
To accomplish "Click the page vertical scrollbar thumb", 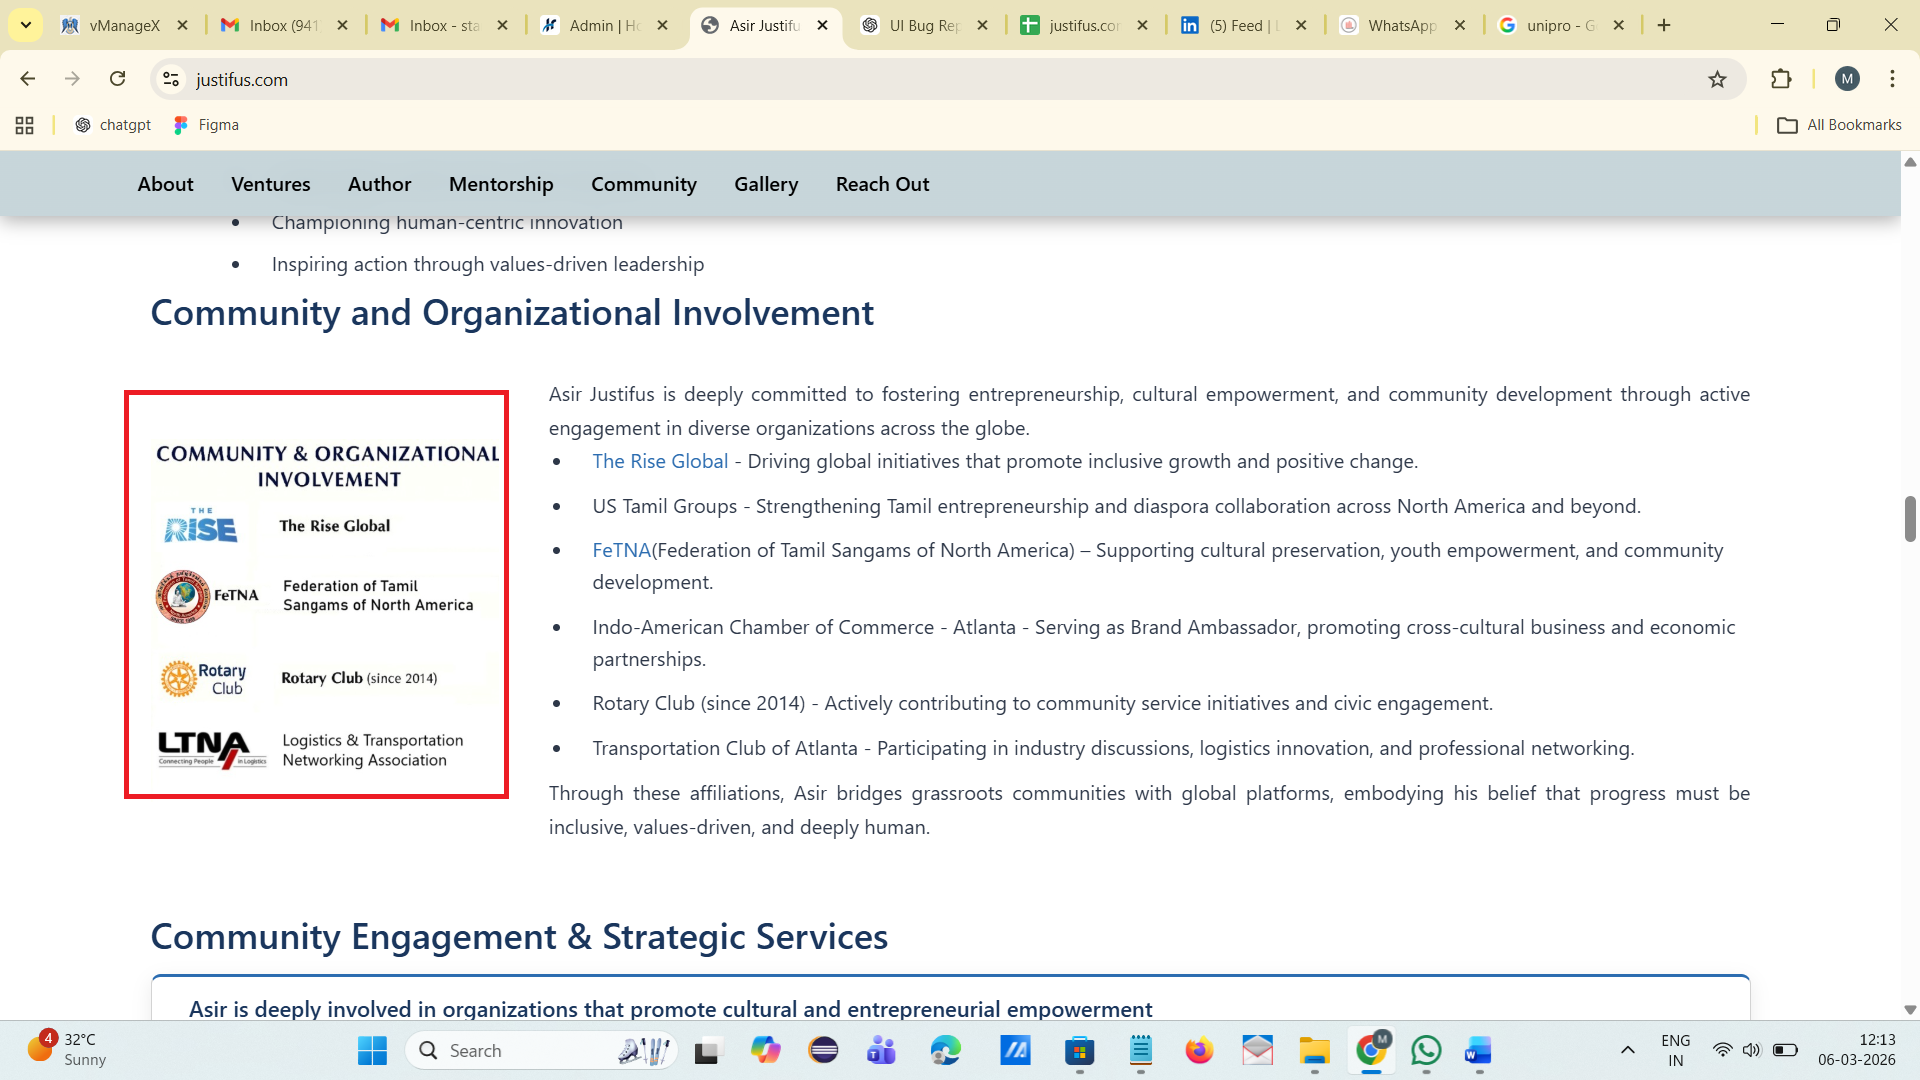I will 1909,518.
